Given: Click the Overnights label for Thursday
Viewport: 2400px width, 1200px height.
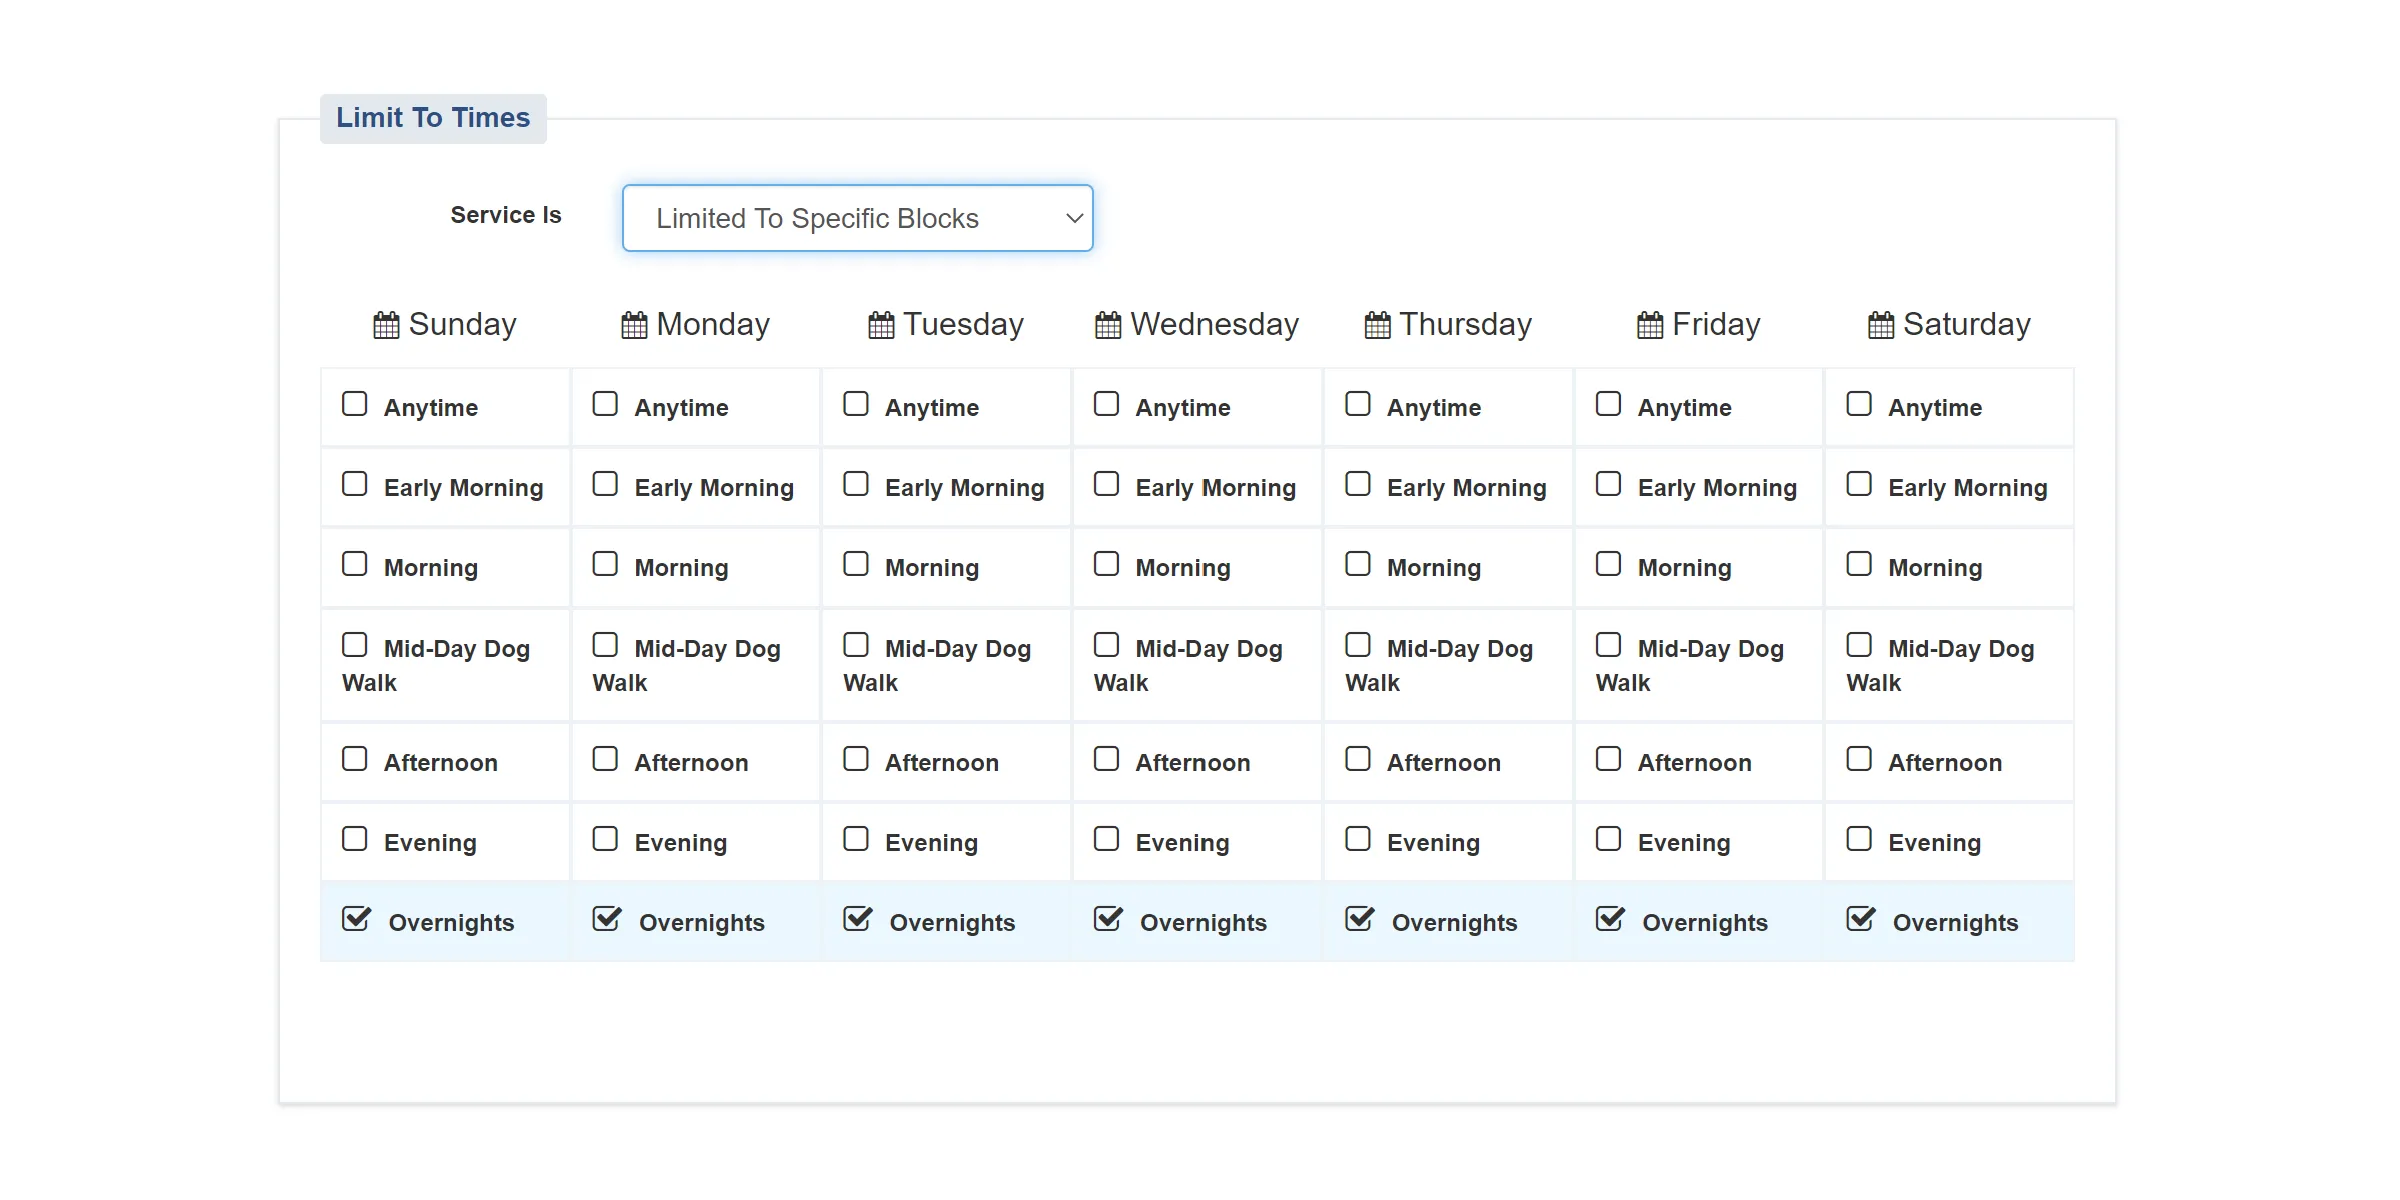Looking at the screenshot, I should pos(1454,923).
